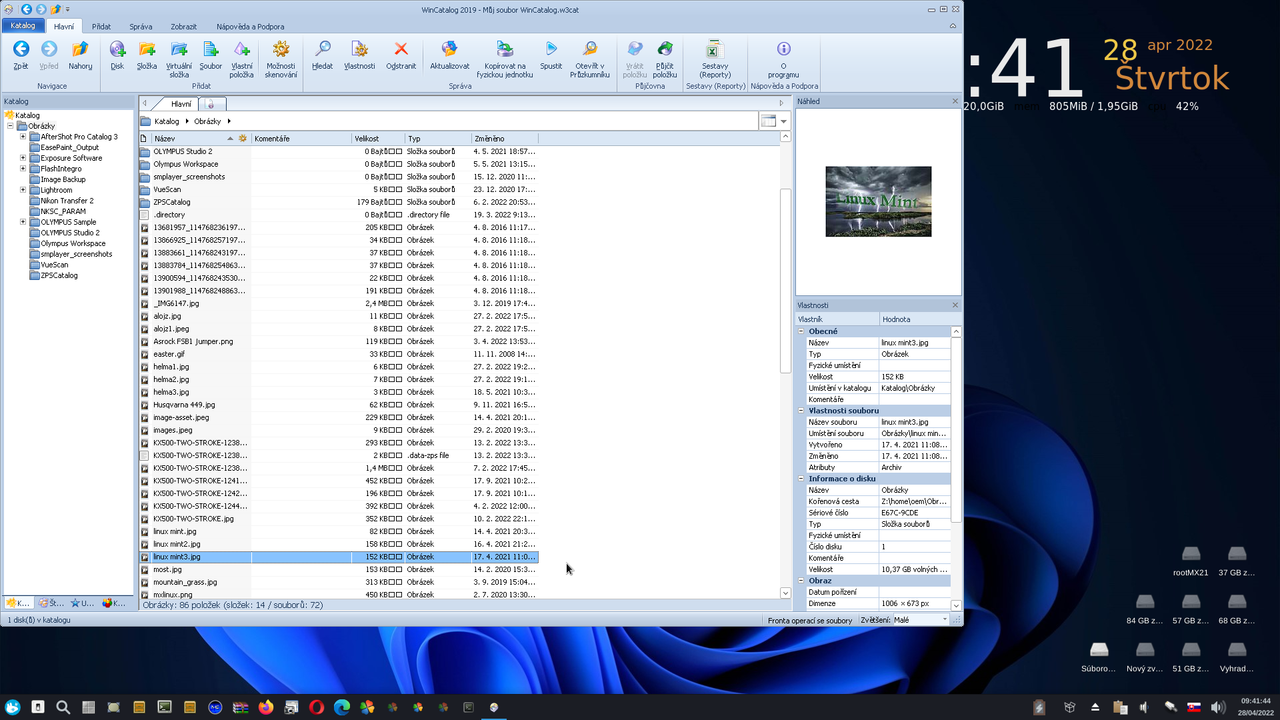Select VueScan folder in catalog tree

tap(54, 265)
